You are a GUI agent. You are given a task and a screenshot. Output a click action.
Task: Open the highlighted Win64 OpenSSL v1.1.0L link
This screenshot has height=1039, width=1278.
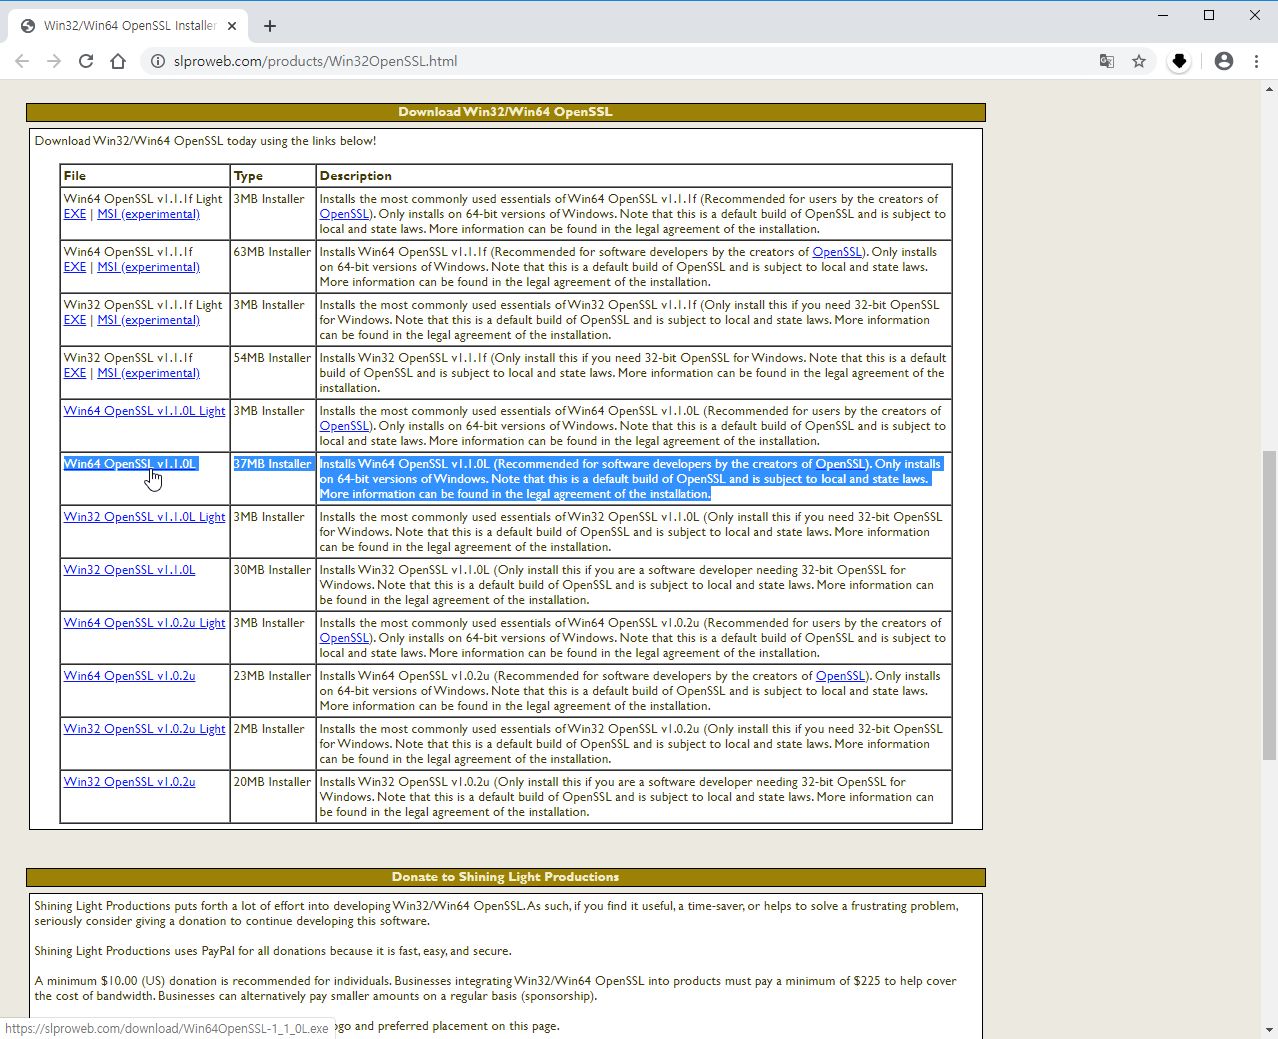(x=130, y=464)
